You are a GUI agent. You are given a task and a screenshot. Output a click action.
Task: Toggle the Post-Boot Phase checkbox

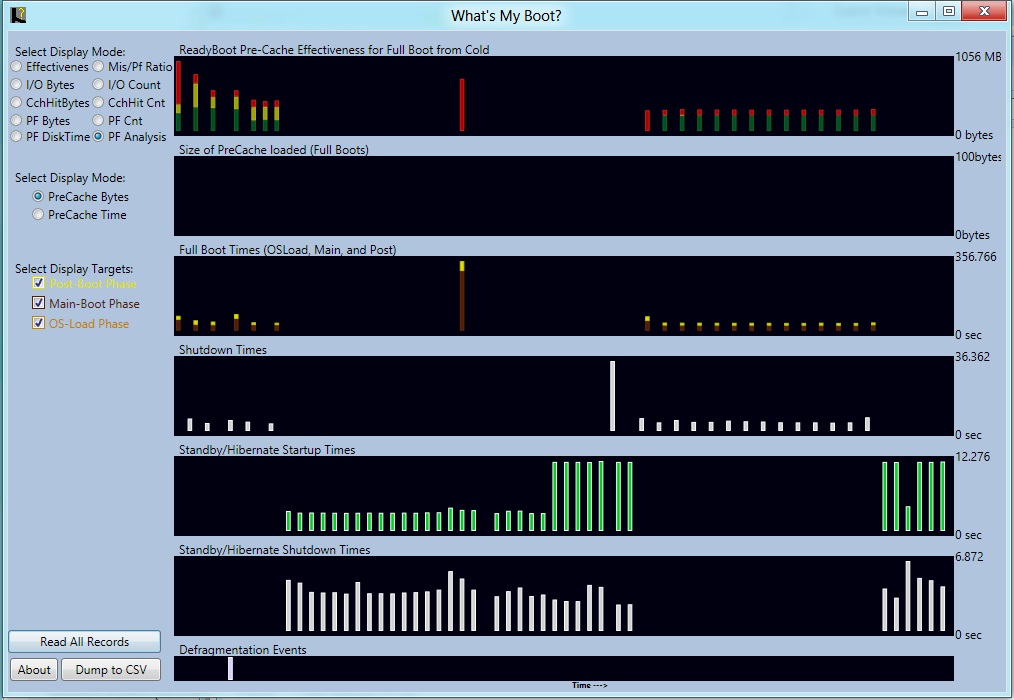39,283
